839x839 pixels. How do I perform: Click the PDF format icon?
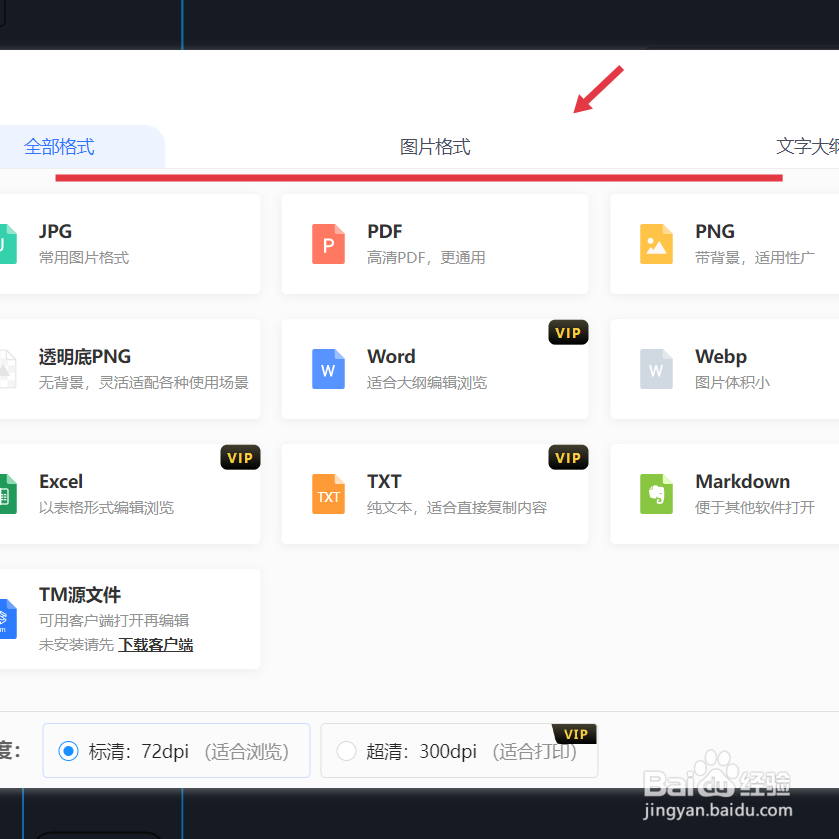click(329, 243)
